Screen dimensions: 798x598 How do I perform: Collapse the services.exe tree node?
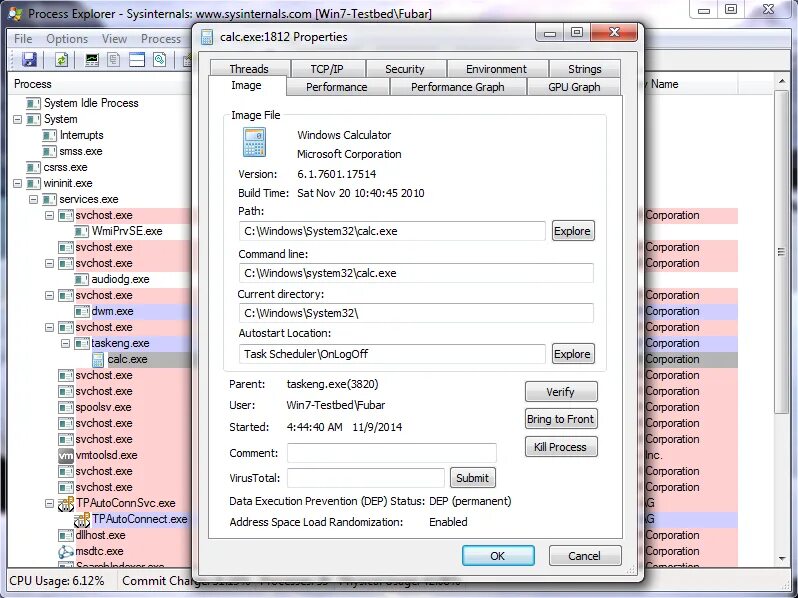coord(34,200)
